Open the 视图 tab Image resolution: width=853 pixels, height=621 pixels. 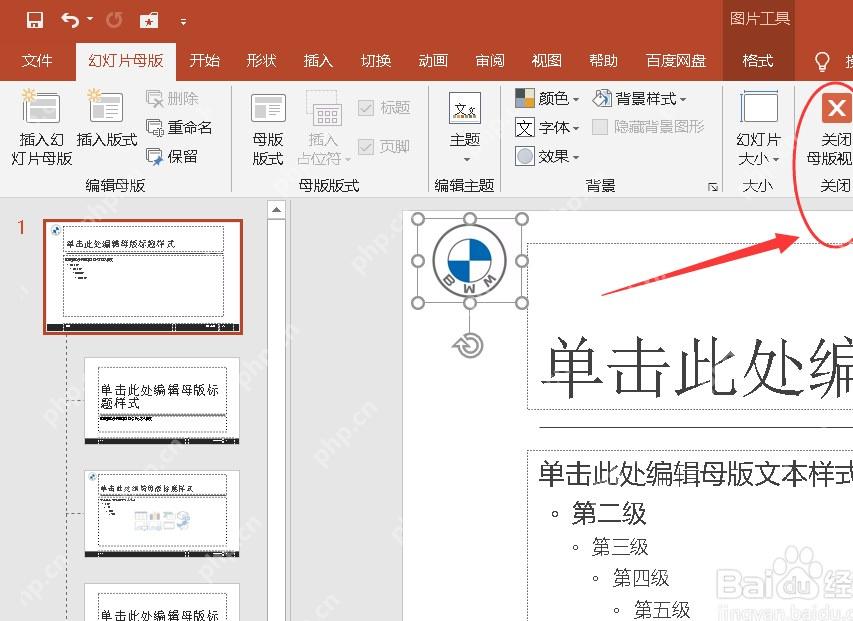coord(546,60)
